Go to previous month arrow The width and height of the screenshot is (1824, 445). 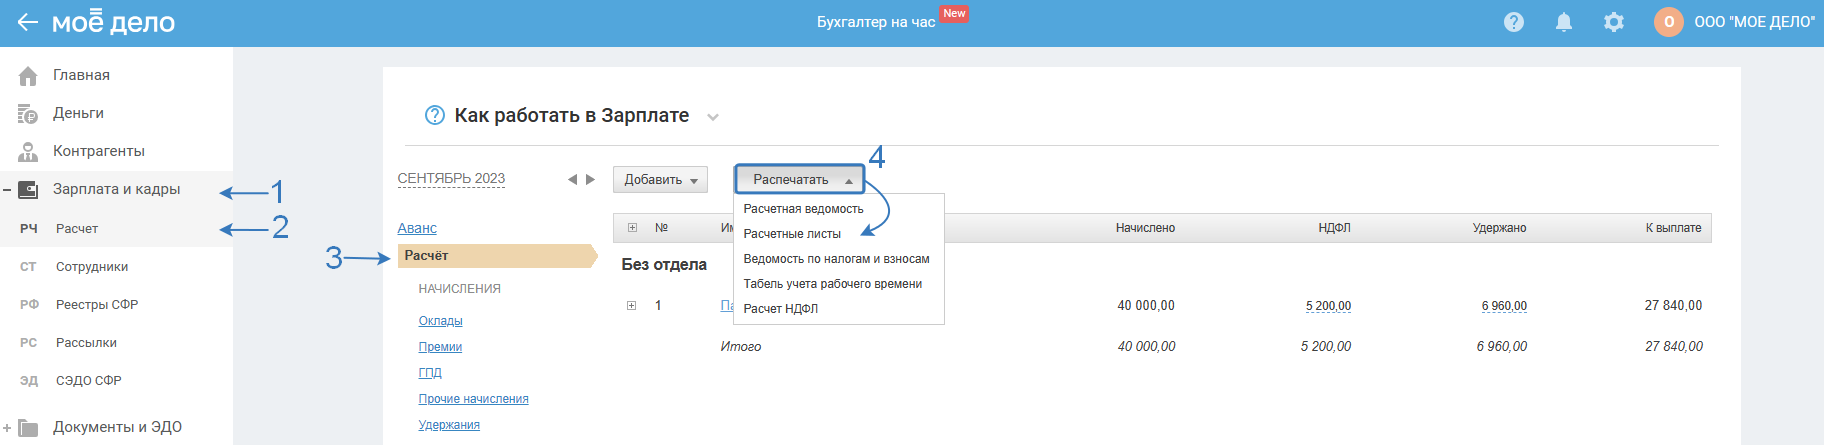tap(572, 180)
